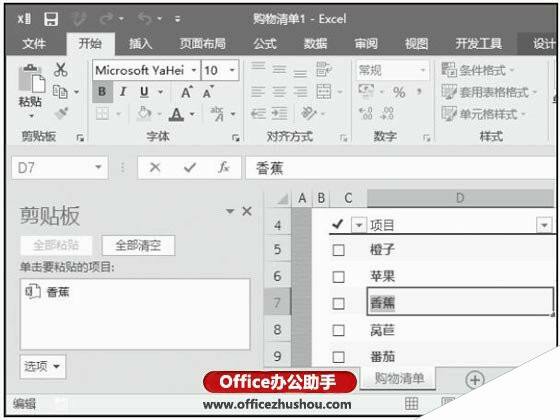The image size is (560, 420).
Task: Open the font name dropdown Microsoft YaHei
Action: (194, 70)
